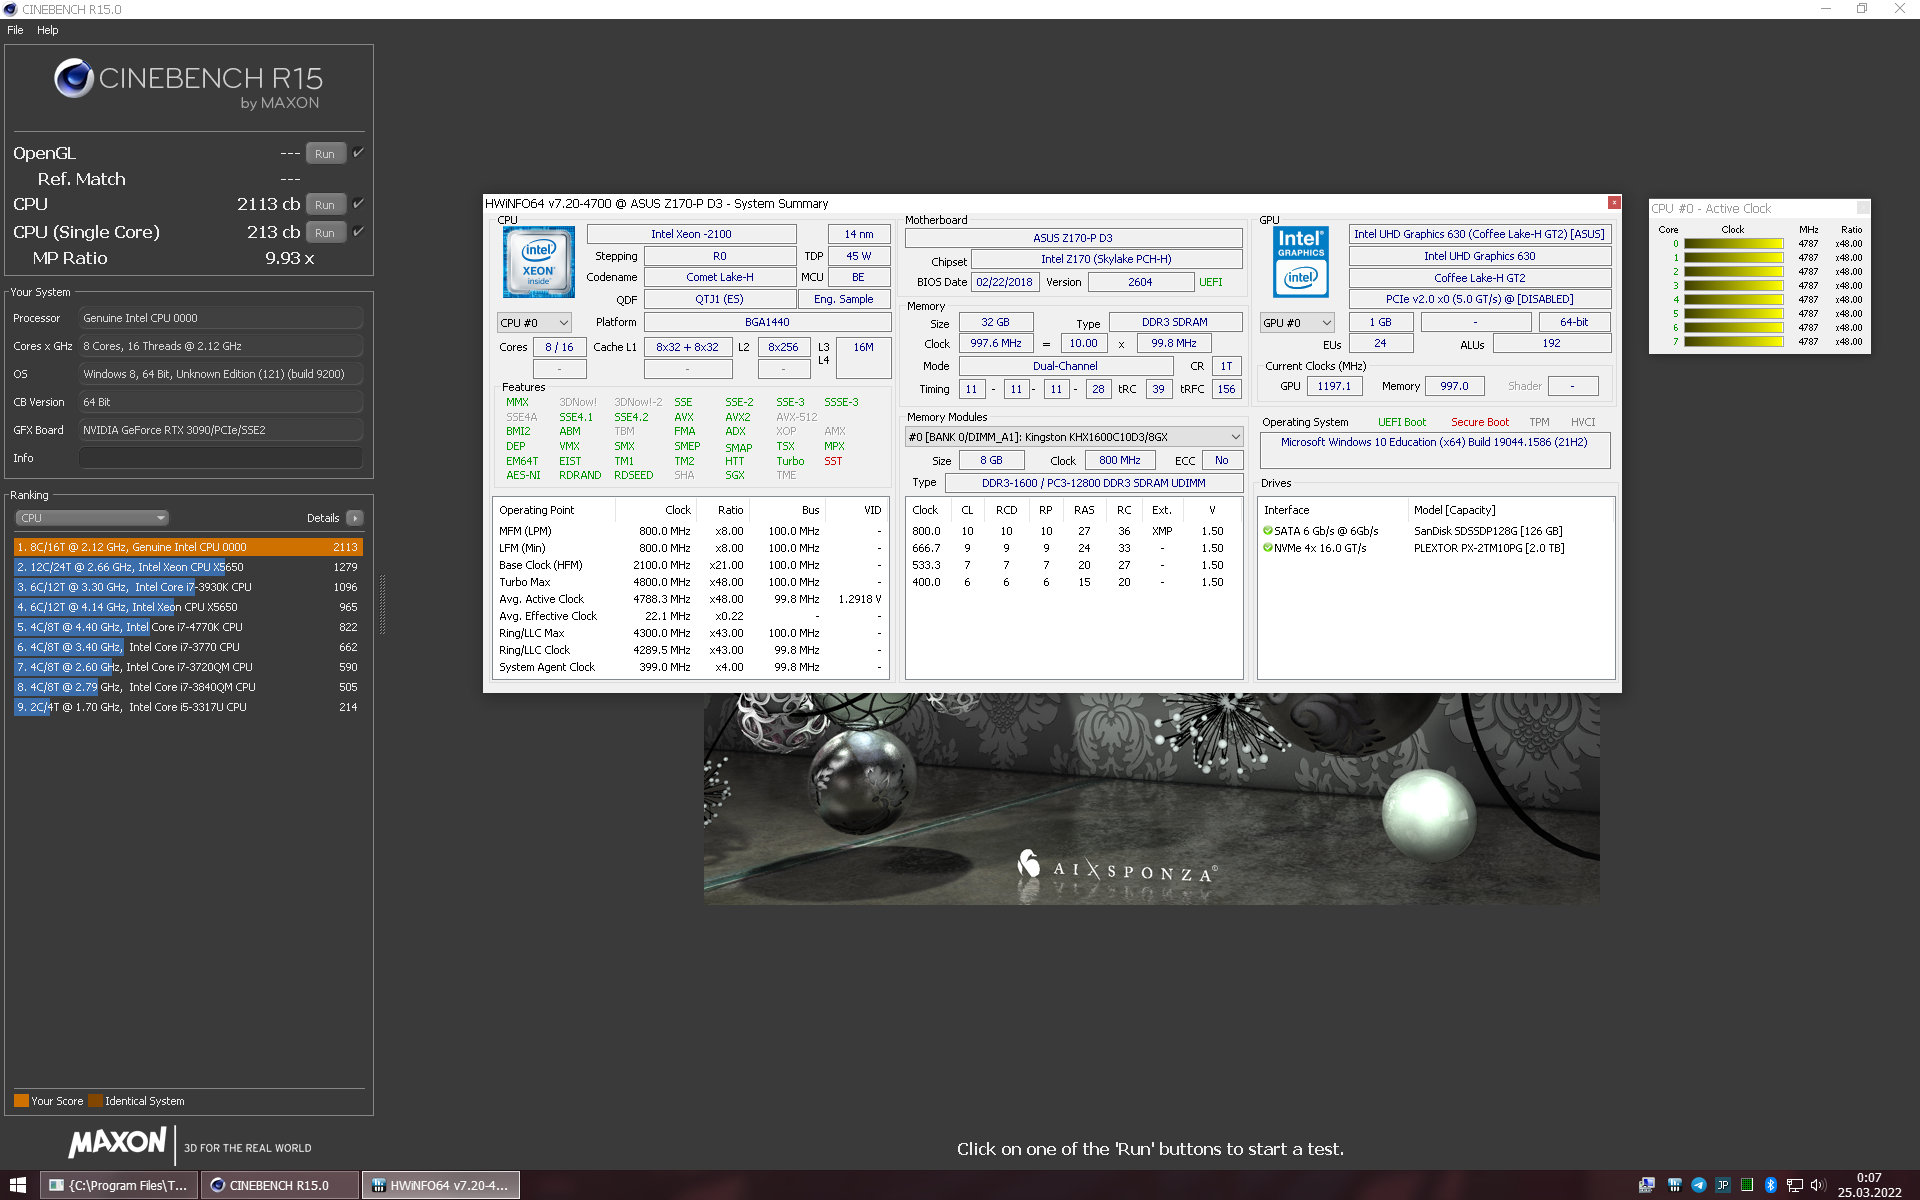Open Bluetooth tray icon
1920x1200 pixels.
click(1770, 1185)
